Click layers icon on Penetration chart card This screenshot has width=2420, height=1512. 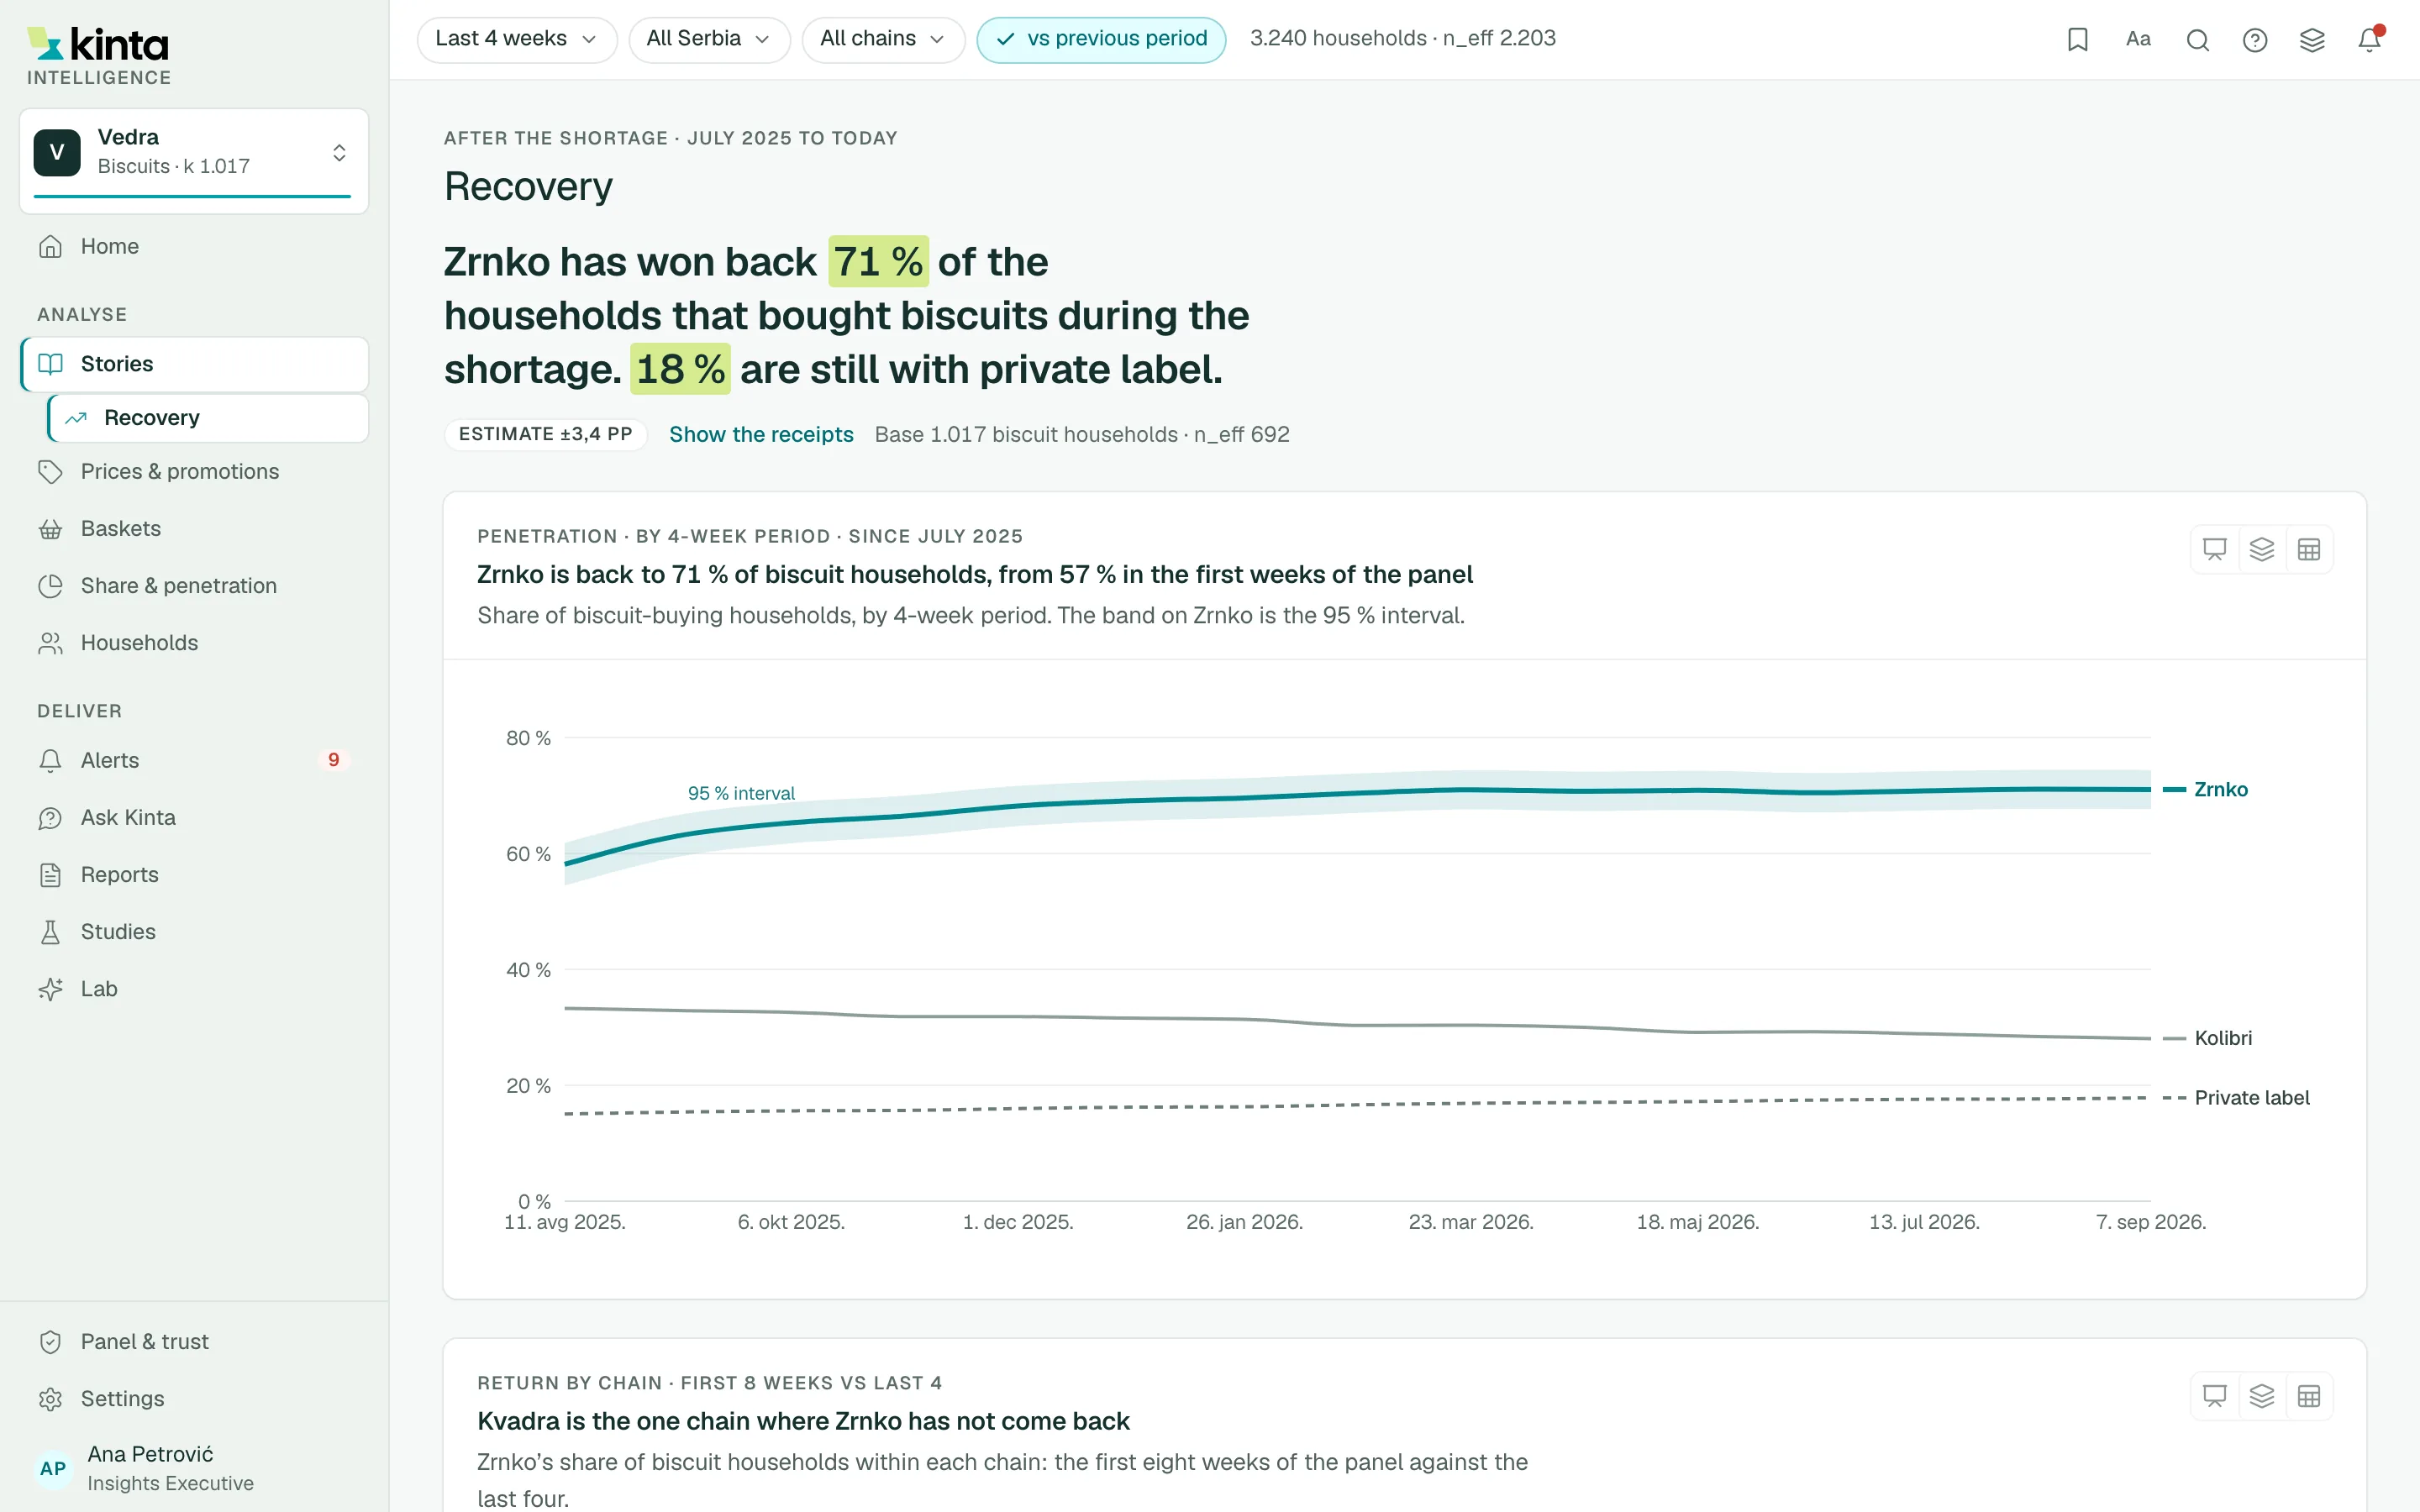tap(2261, 549)
